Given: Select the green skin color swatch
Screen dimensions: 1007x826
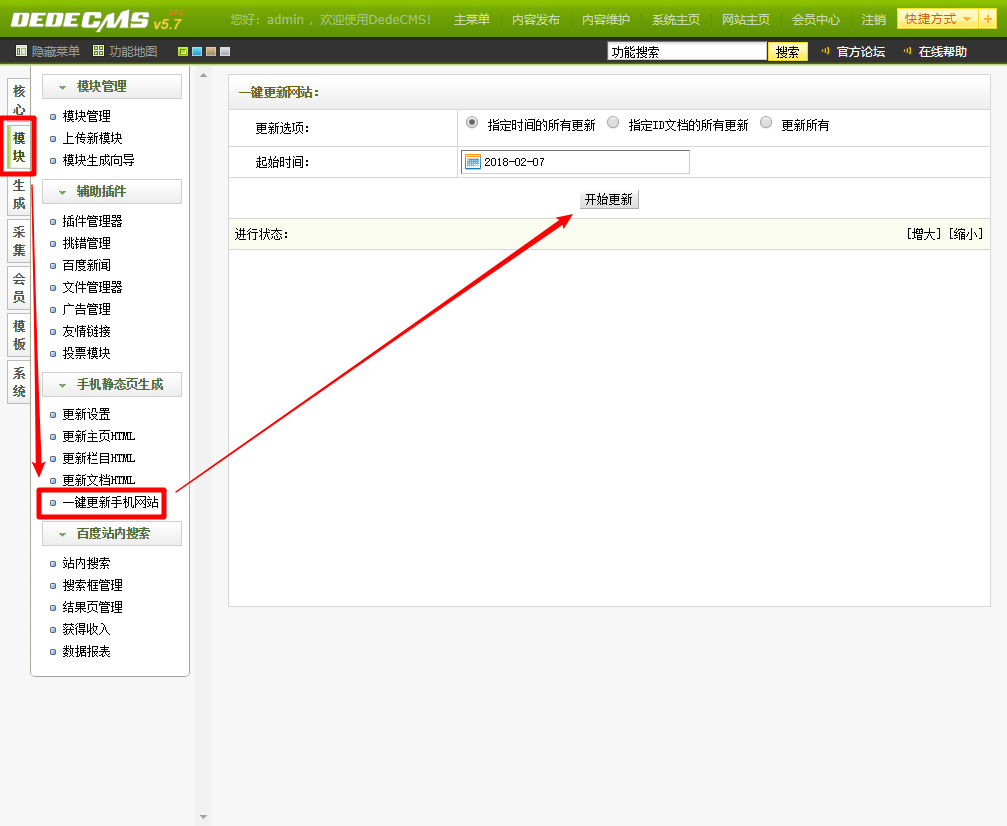Looking at the screenshot, I should [183, 52].
